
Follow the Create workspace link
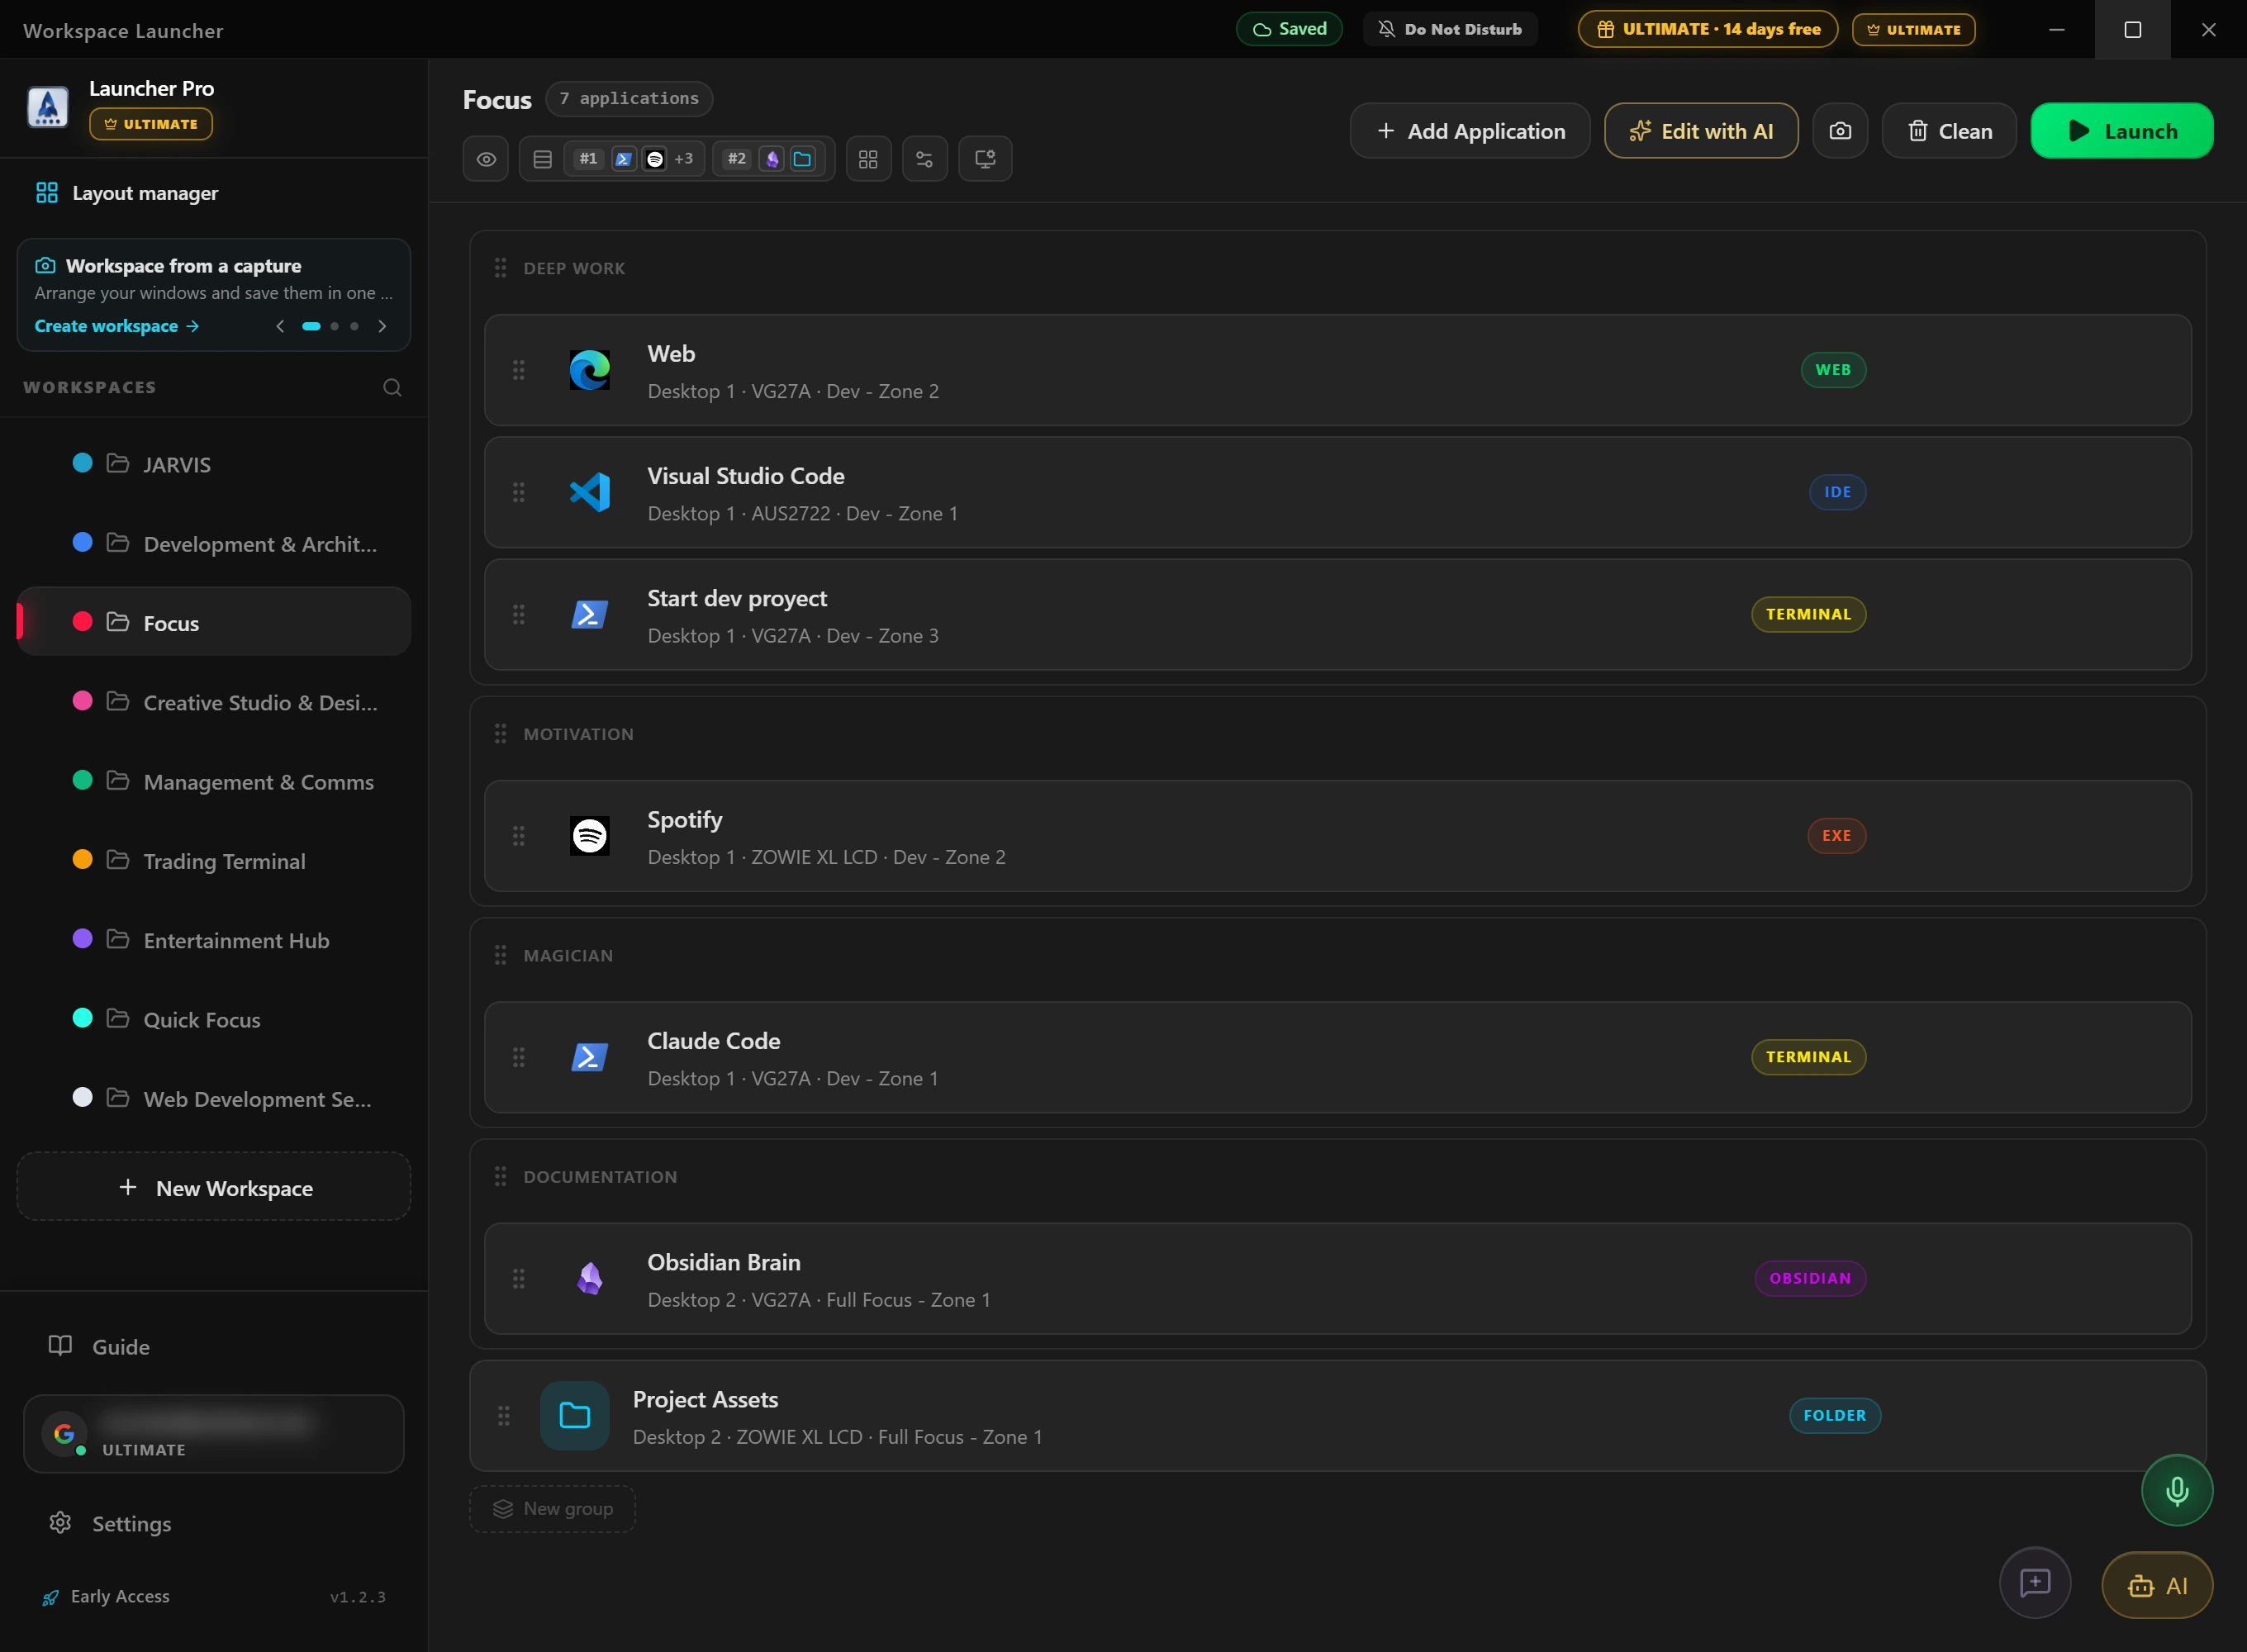click(117, 326)
